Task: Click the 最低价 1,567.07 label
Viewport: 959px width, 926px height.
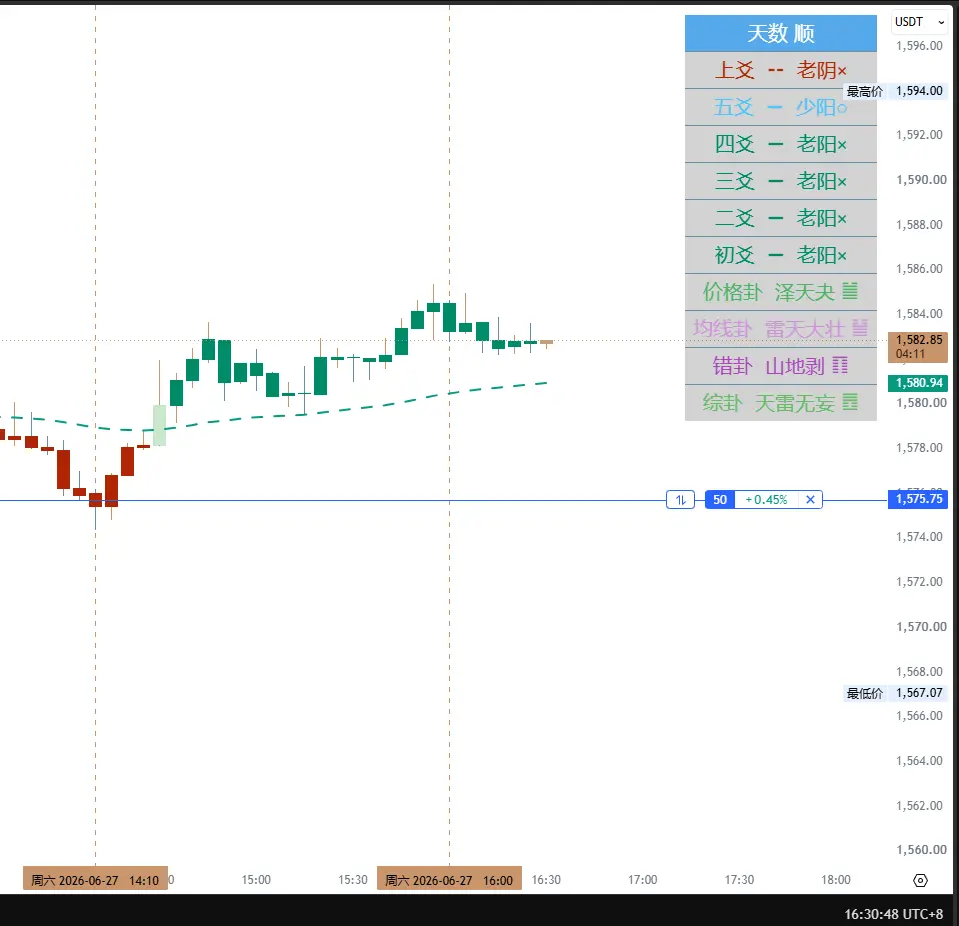Action: (x=895, y=693)
